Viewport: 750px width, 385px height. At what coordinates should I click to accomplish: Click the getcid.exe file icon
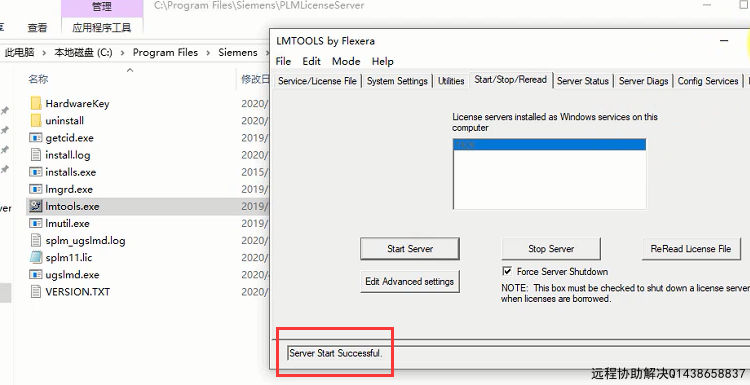(x=36, y=138)
